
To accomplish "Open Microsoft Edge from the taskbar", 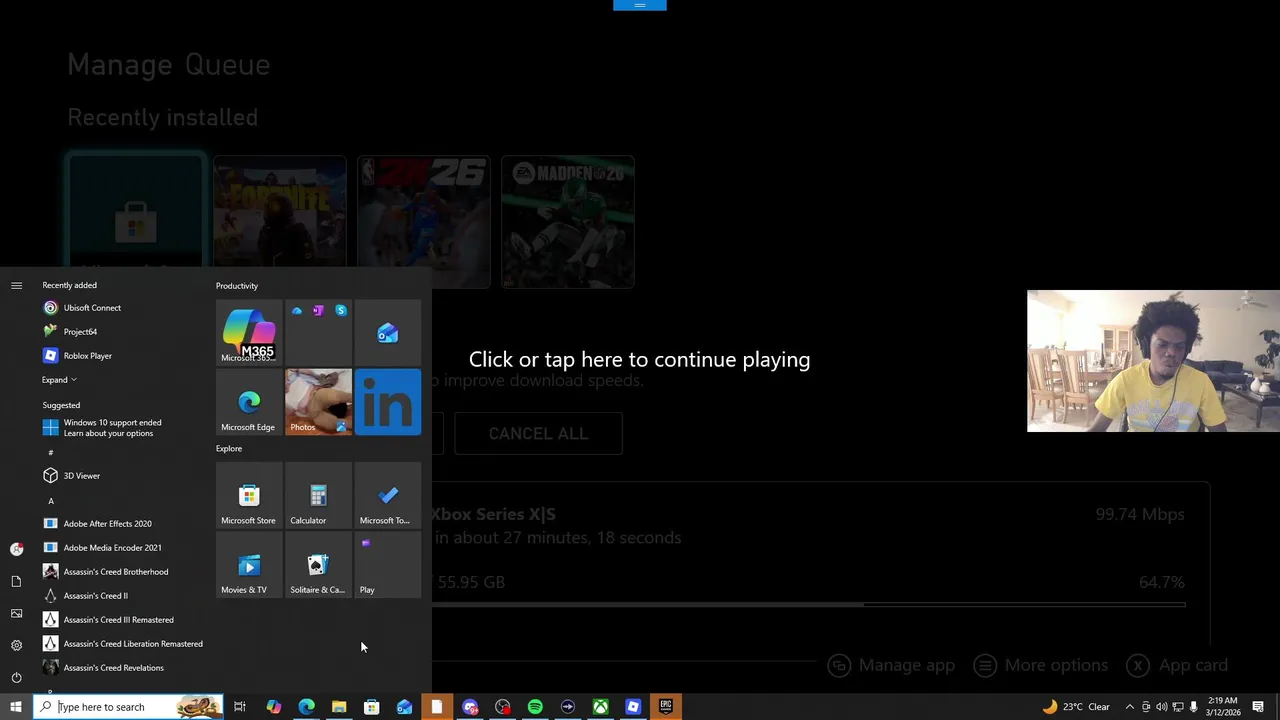I will (x=306, y=707).
